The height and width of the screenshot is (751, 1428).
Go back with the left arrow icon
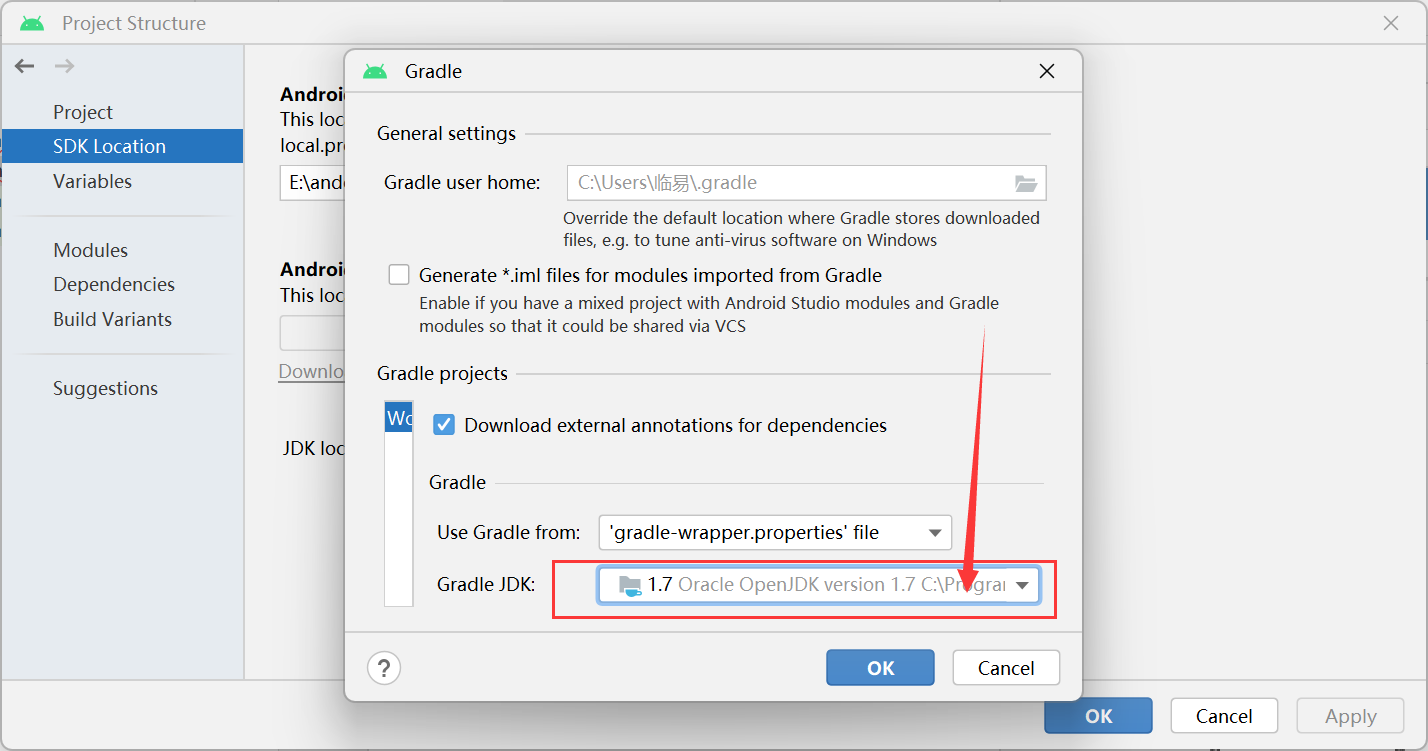tap(25, 66)
